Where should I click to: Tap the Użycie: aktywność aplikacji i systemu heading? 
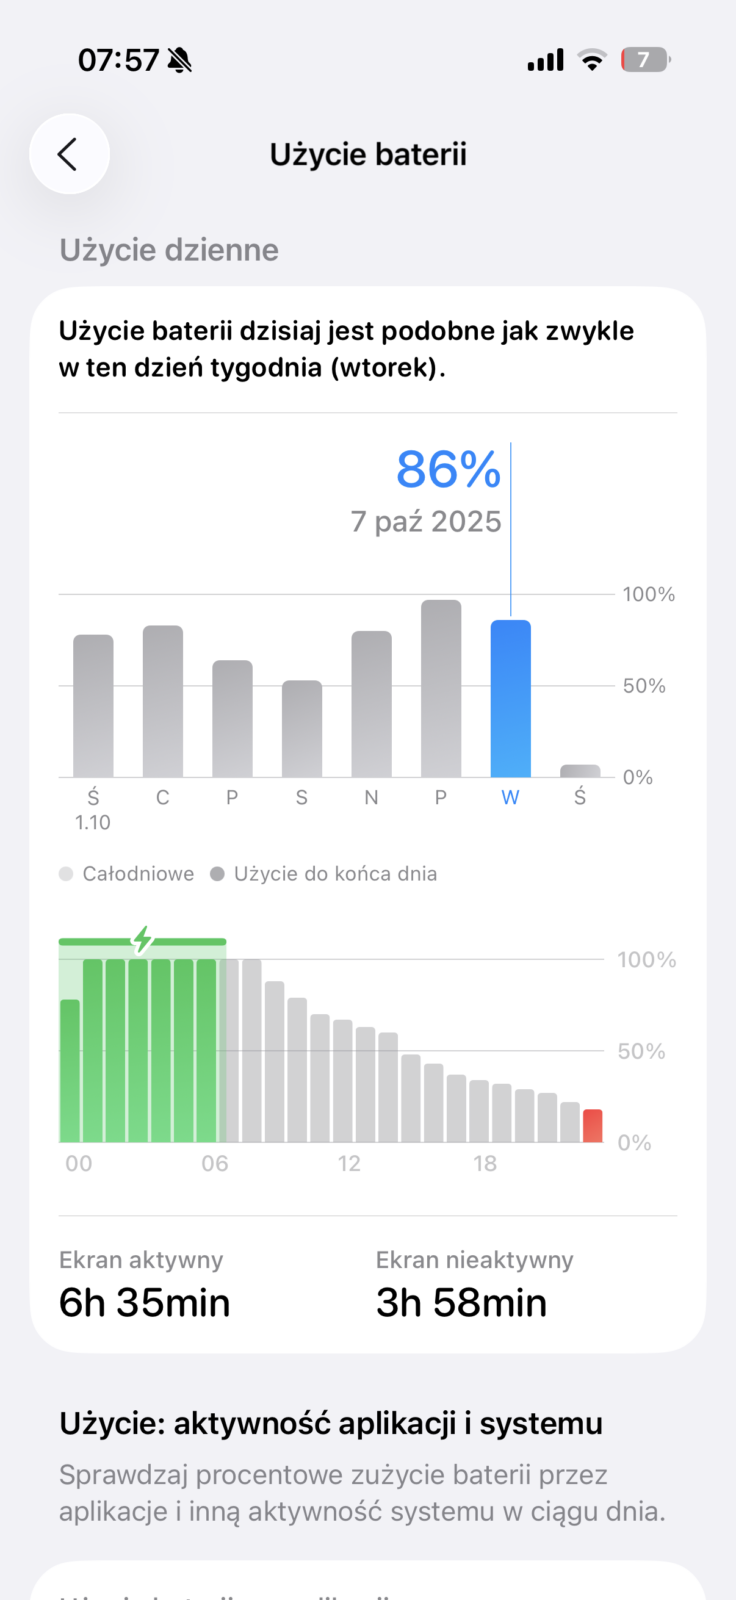[x=331, y=1423]
